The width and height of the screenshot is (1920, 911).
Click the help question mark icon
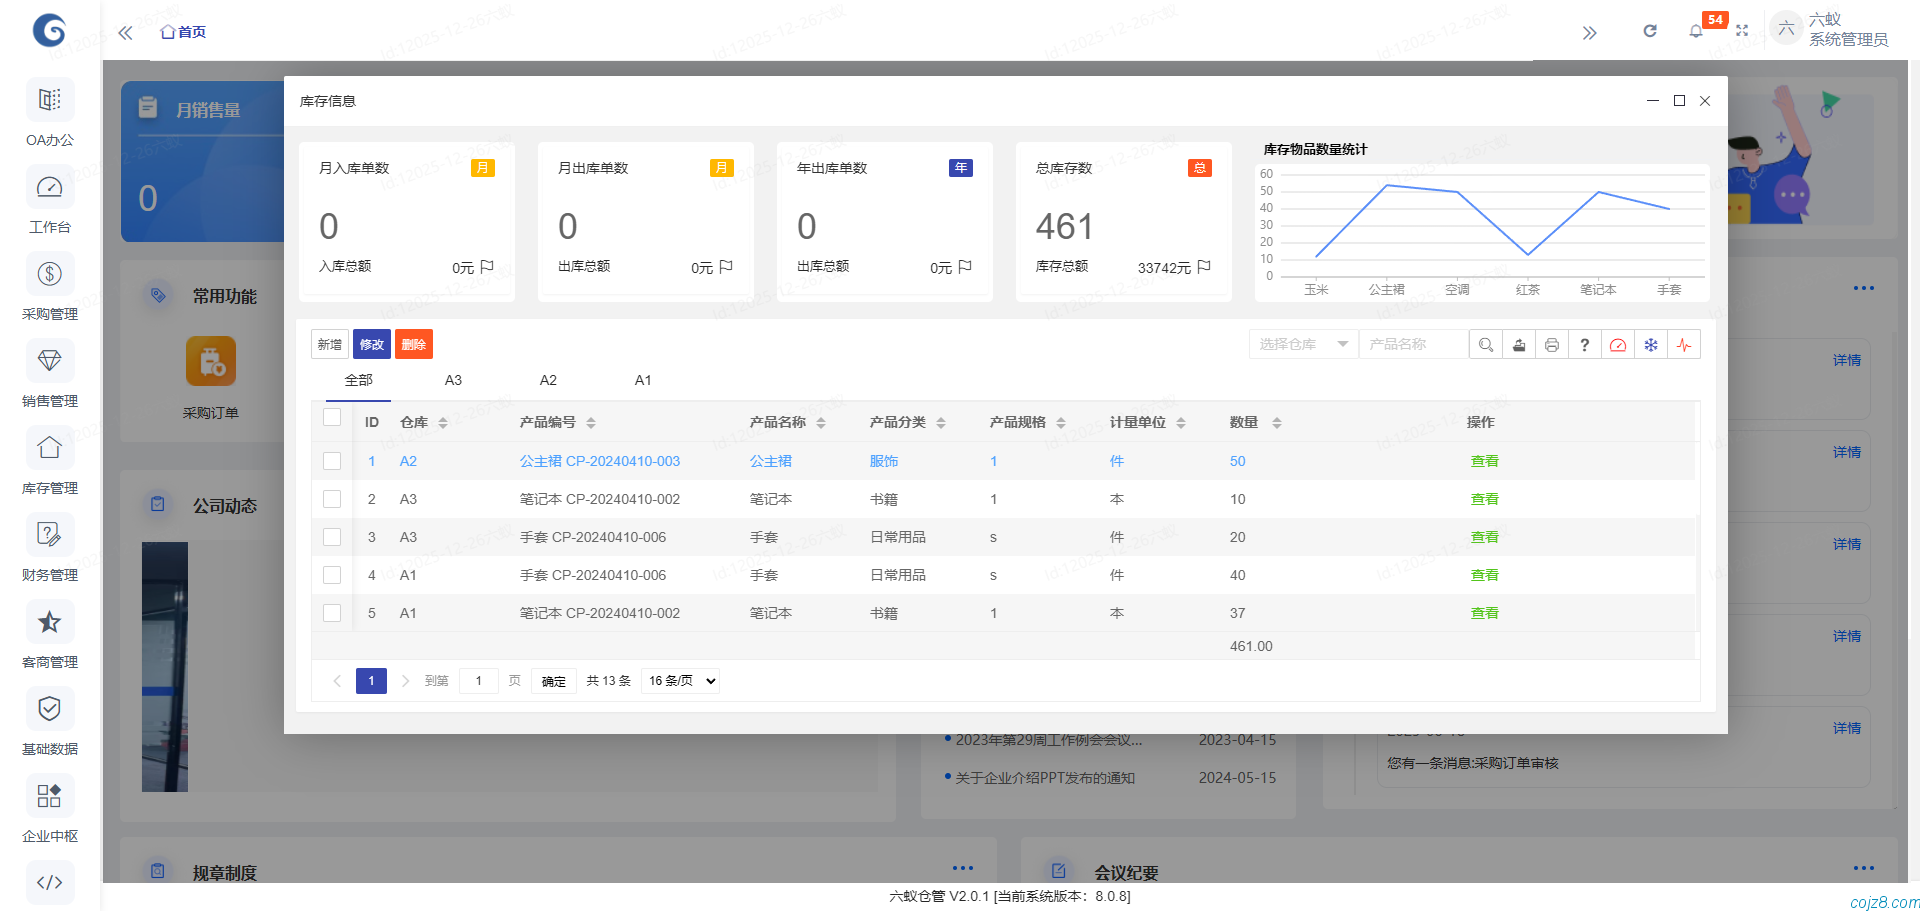(1585, 344)
